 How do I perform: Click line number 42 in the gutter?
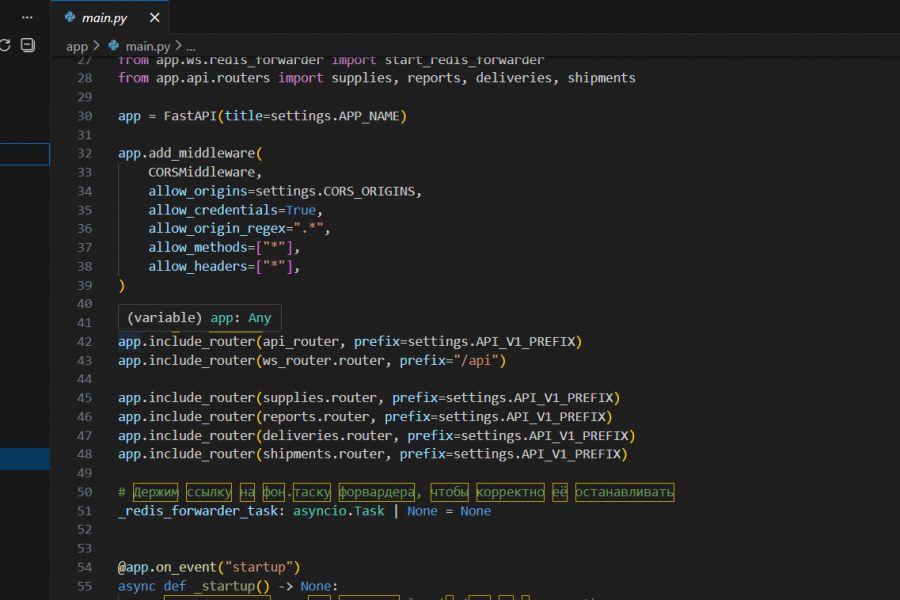[x=84, y=342]
